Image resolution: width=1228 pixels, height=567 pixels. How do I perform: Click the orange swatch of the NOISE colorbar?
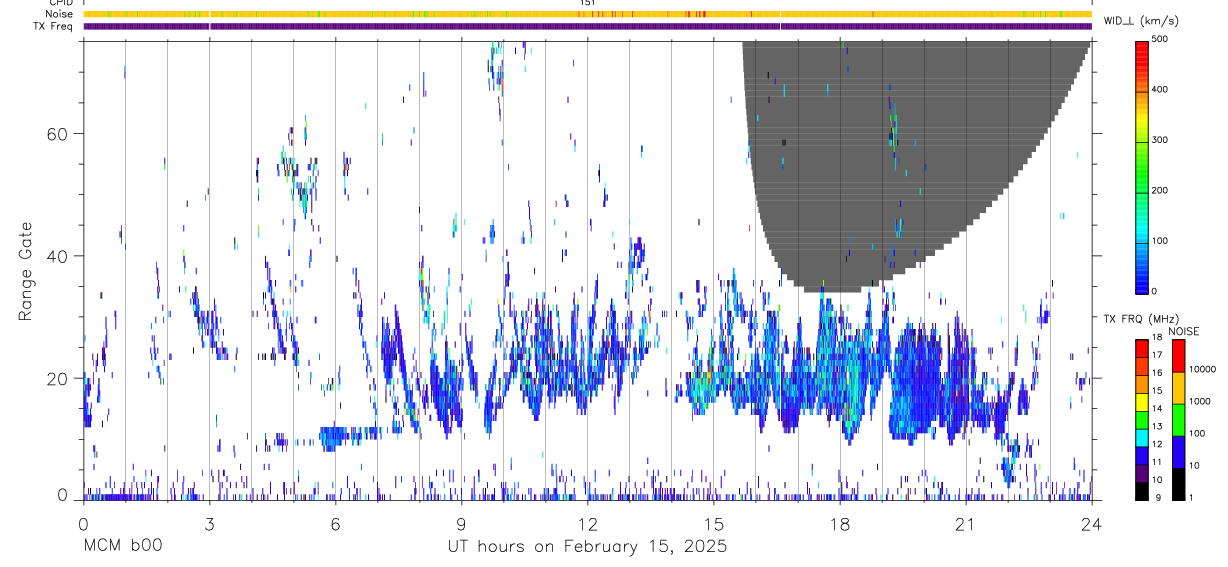tap(1177, 388)
